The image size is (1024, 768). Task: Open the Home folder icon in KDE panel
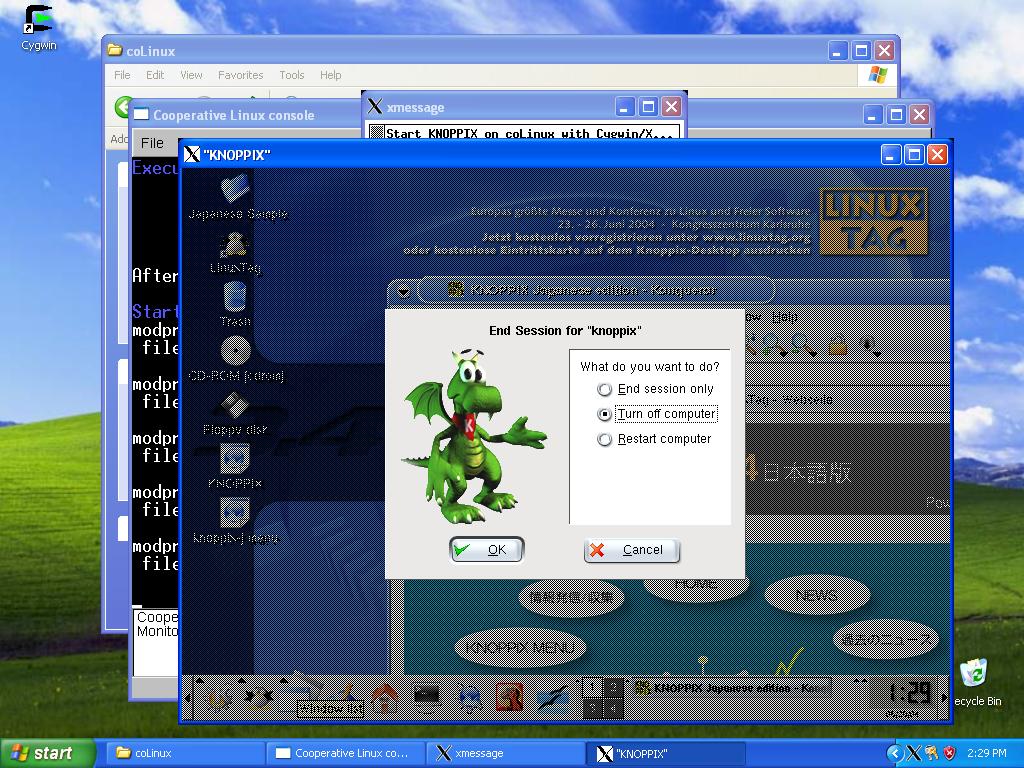[384, 698]
